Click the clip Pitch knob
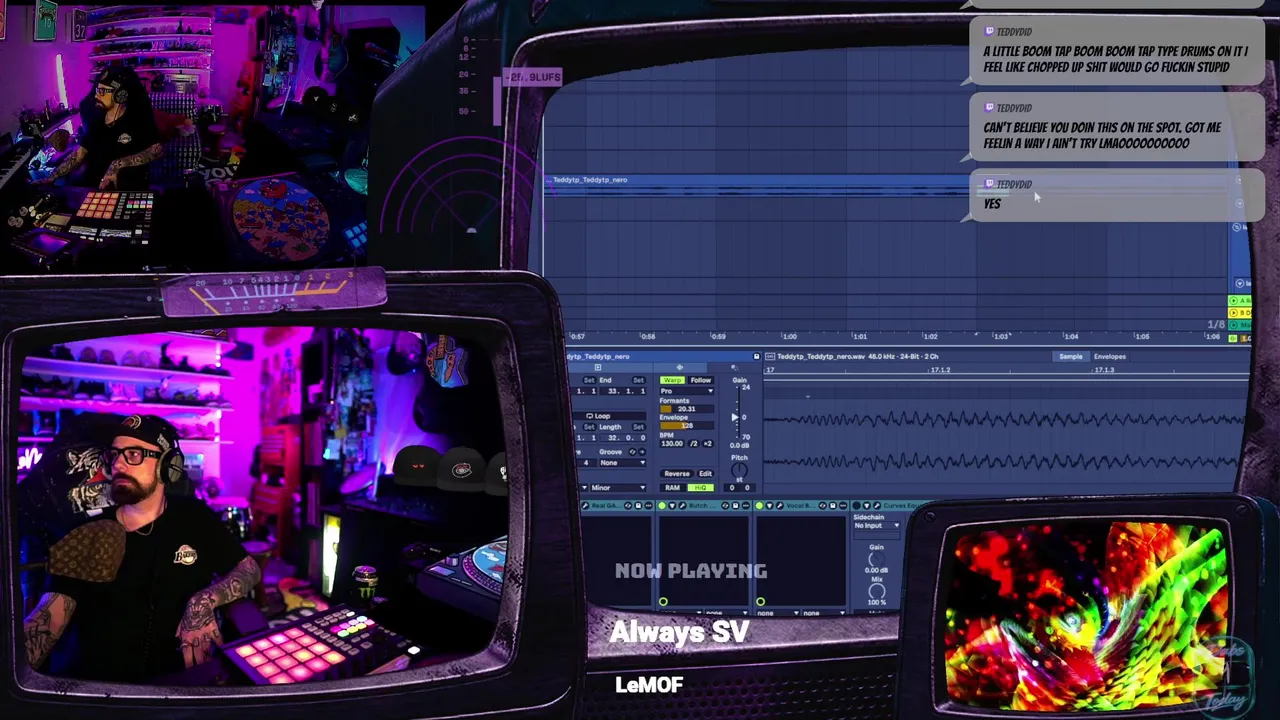1280x720 pixels. (739, 470)
